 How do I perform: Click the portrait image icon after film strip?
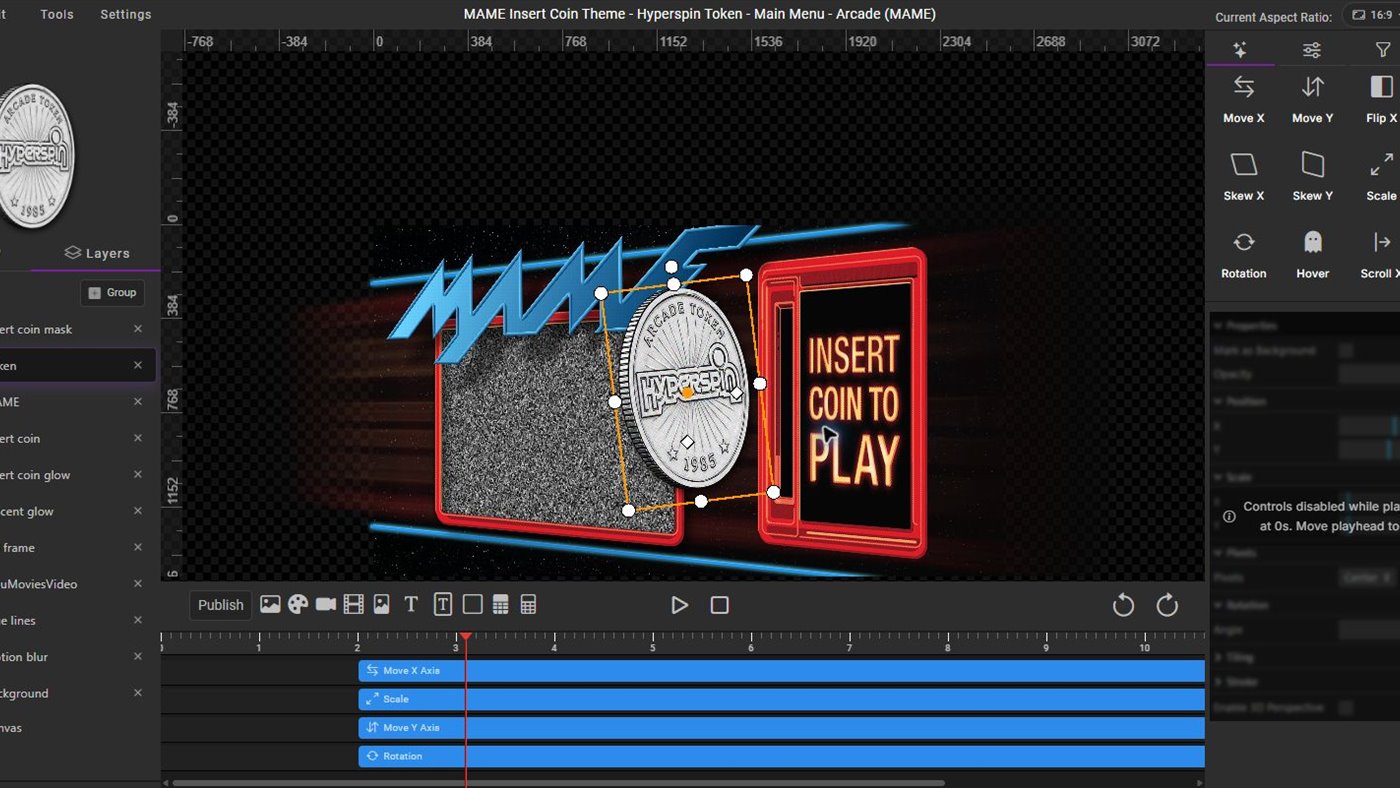381,604
